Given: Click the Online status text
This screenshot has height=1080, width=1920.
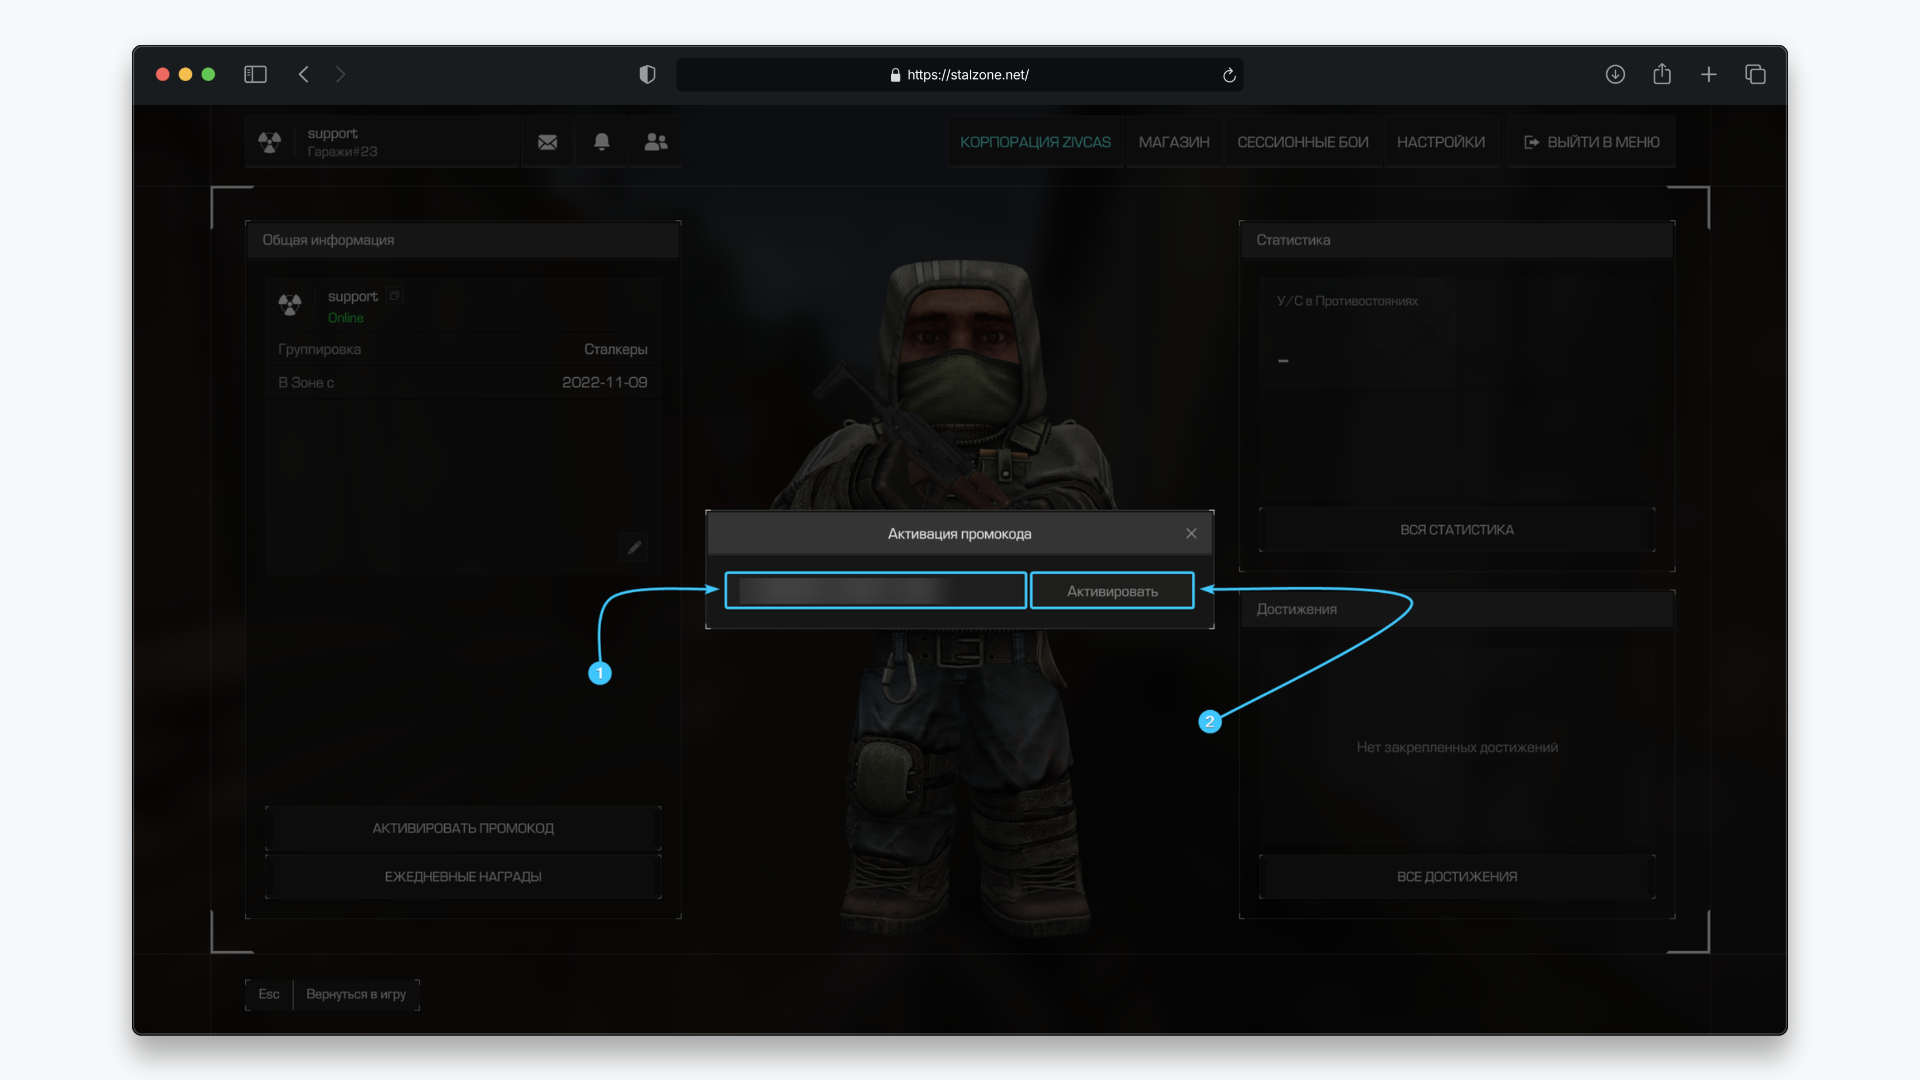Looking at the screenshot, I should point(346,318).
